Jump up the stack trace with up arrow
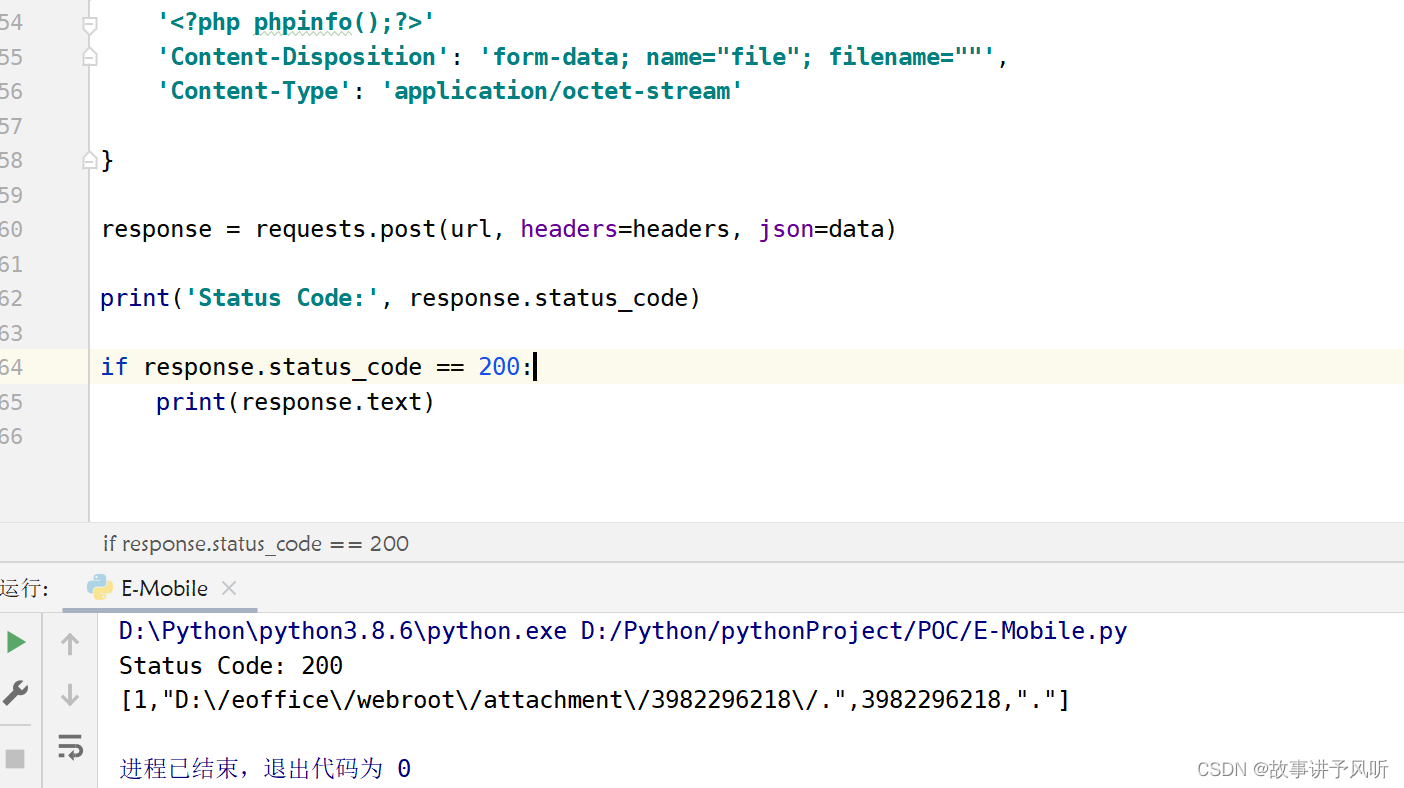 [x=69, y=645]
